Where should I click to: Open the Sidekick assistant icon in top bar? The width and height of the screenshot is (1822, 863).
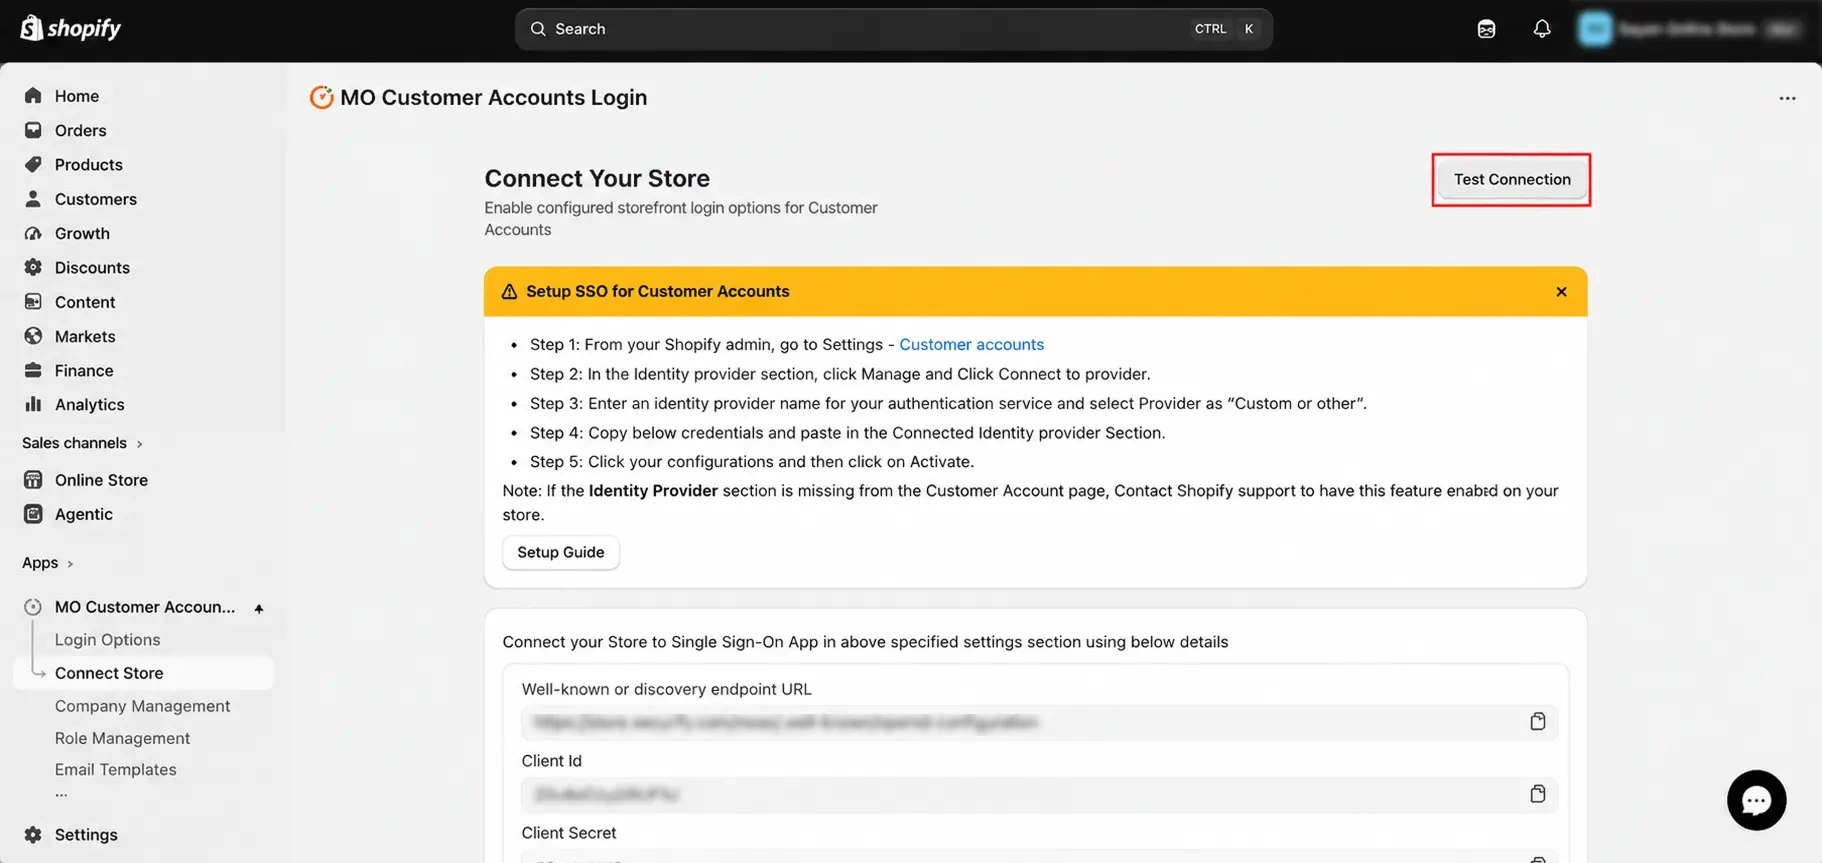pos(1486,29)
